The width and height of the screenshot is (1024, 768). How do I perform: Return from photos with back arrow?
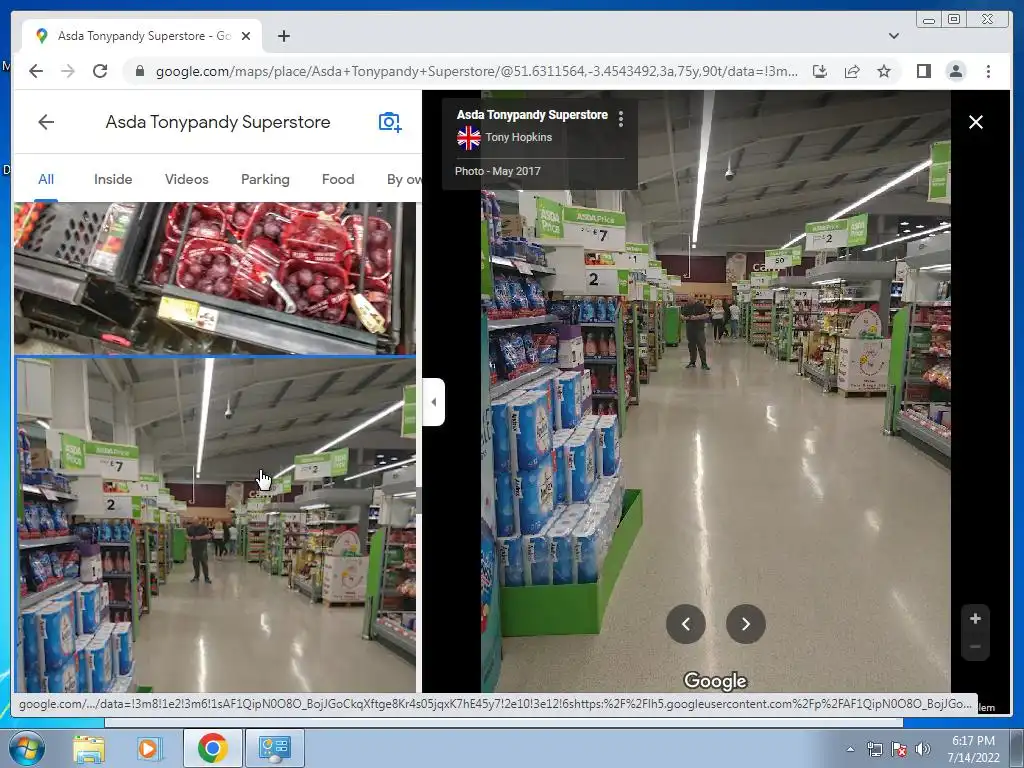pos(46,122)
